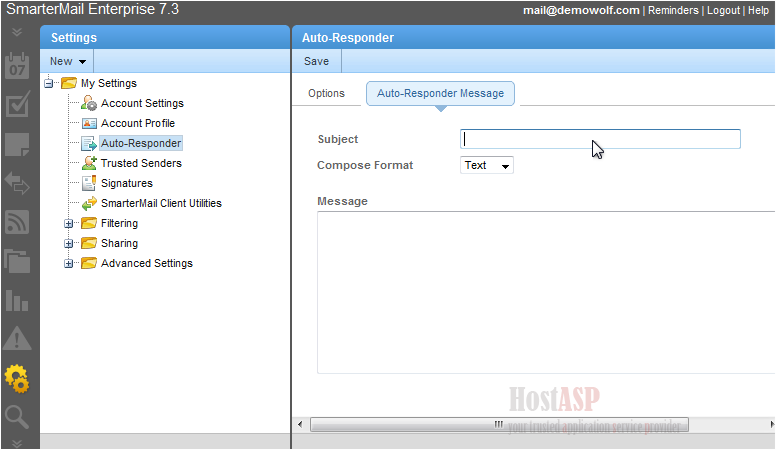Open the warning triangle icon in the sidebar
The height and width of the screenshot is (450, 776).
tap(17, 339)
